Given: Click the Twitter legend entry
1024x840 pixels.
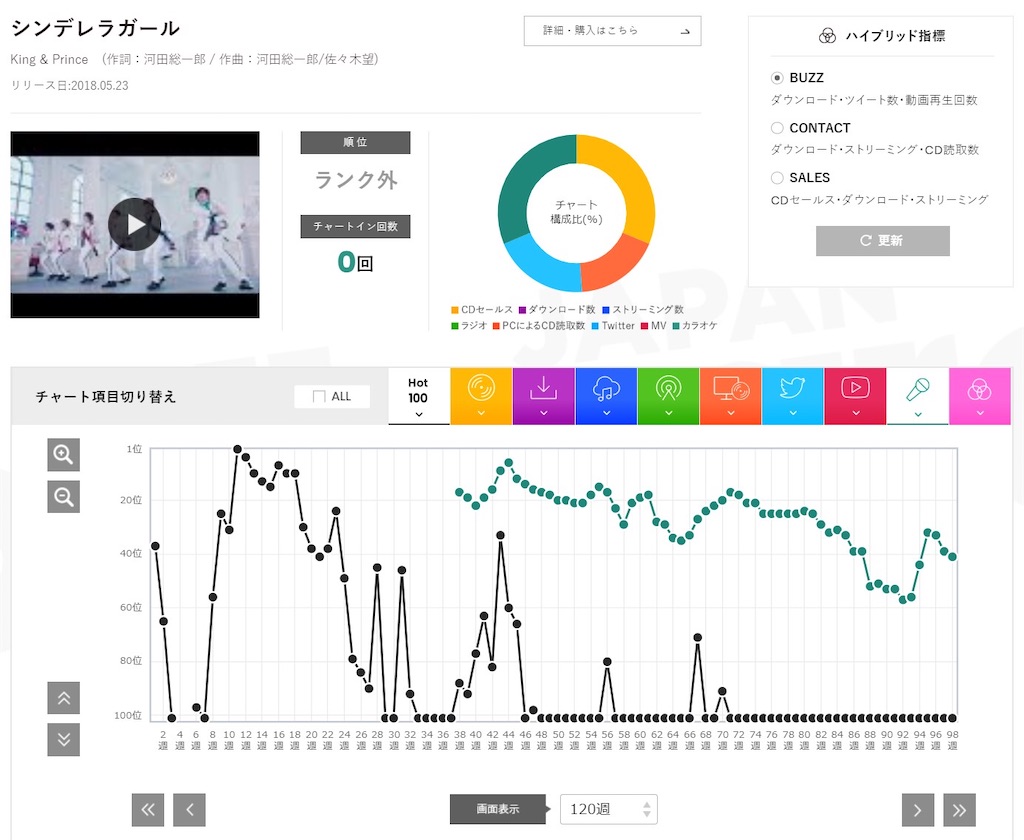Looking at the screenshot, I should (613, 325).
